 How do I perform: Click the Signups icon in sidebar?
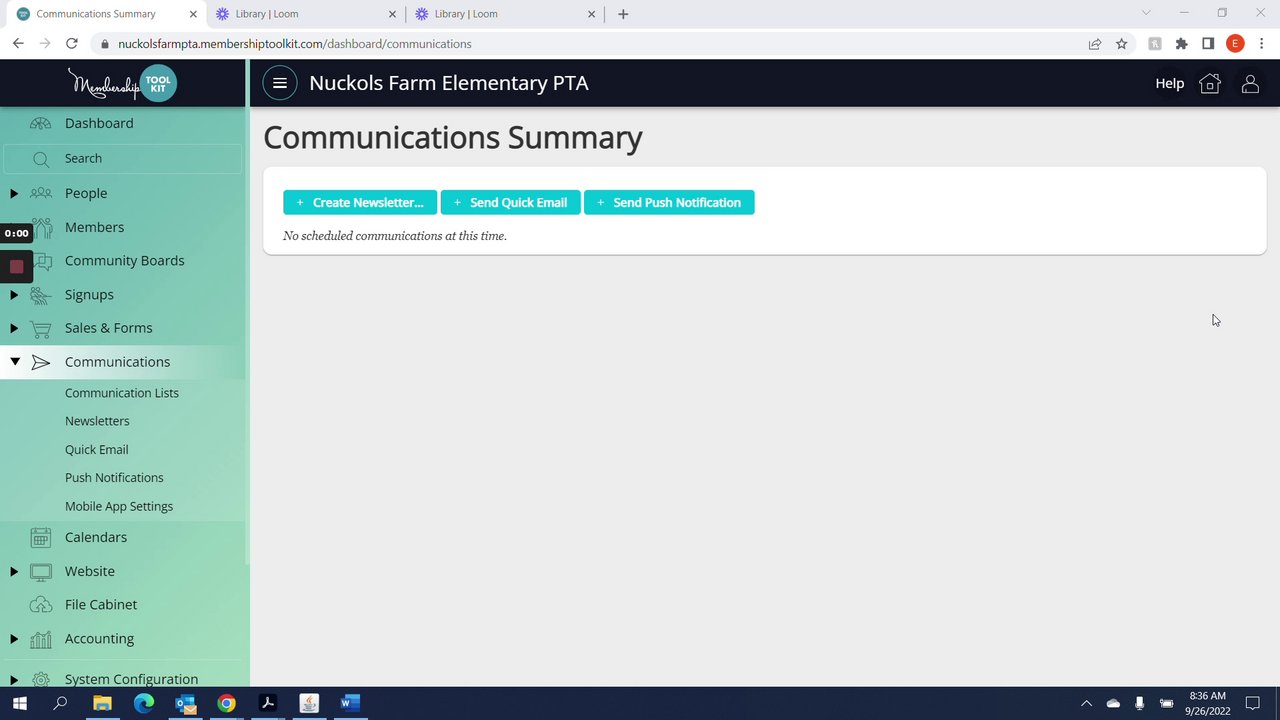coord(40,295)
